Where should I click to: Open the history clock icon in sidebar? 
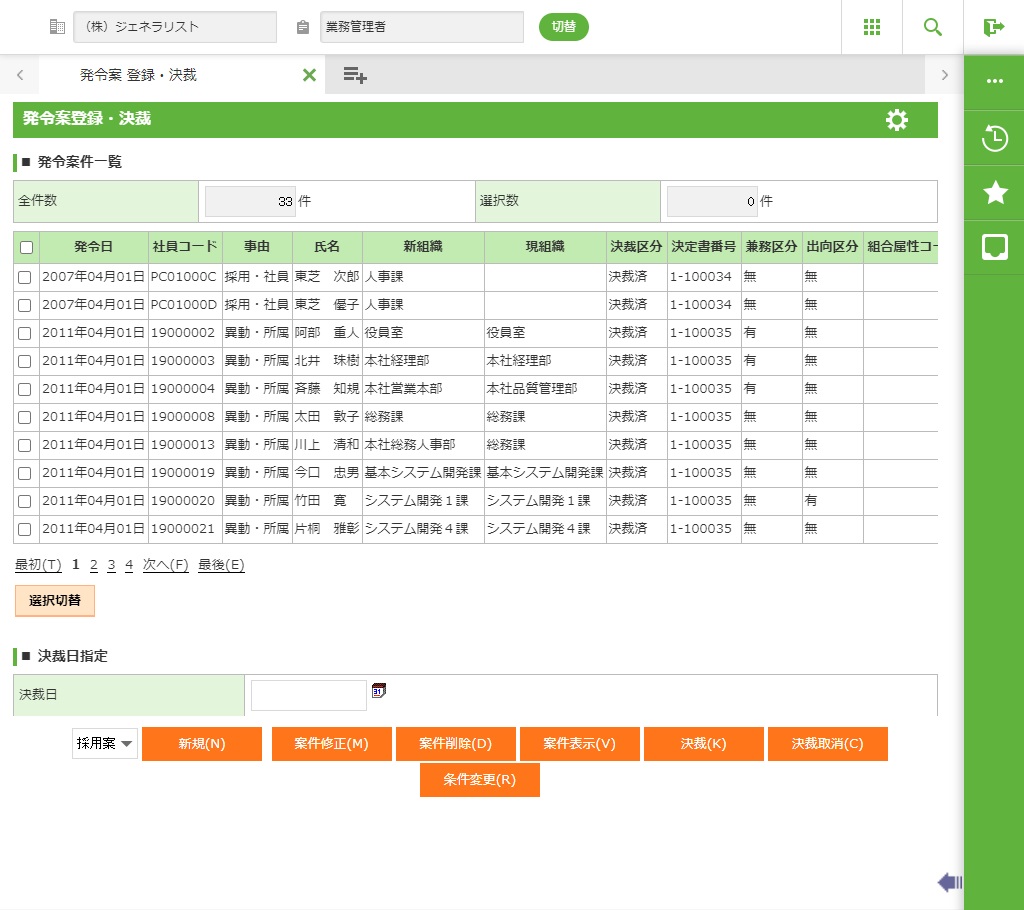click(994, 138)
